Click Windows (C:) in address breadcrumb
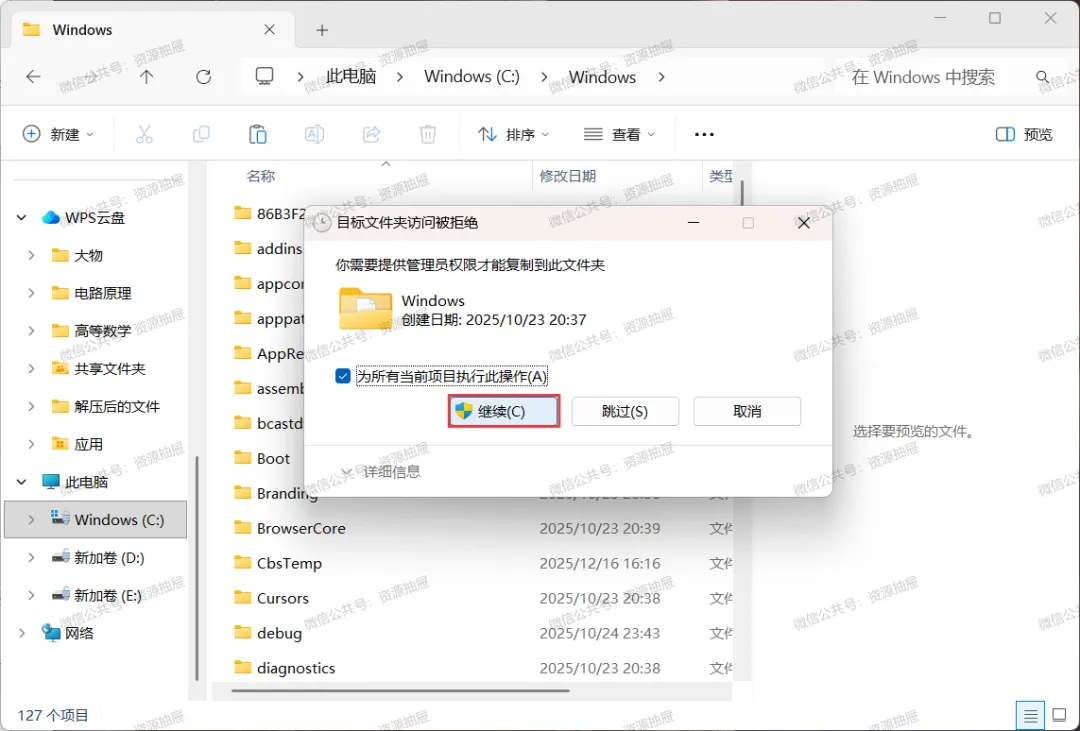1080x731 pixels. pos(472,76)
